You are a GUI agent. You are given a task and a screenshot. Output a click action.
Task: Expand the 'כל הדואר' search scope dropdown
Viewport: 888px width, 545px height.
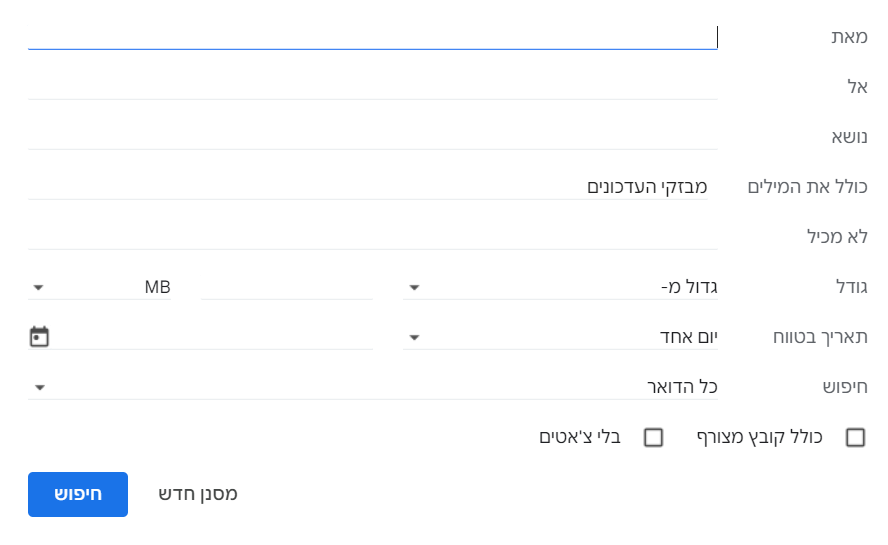(x=373, y=387)
